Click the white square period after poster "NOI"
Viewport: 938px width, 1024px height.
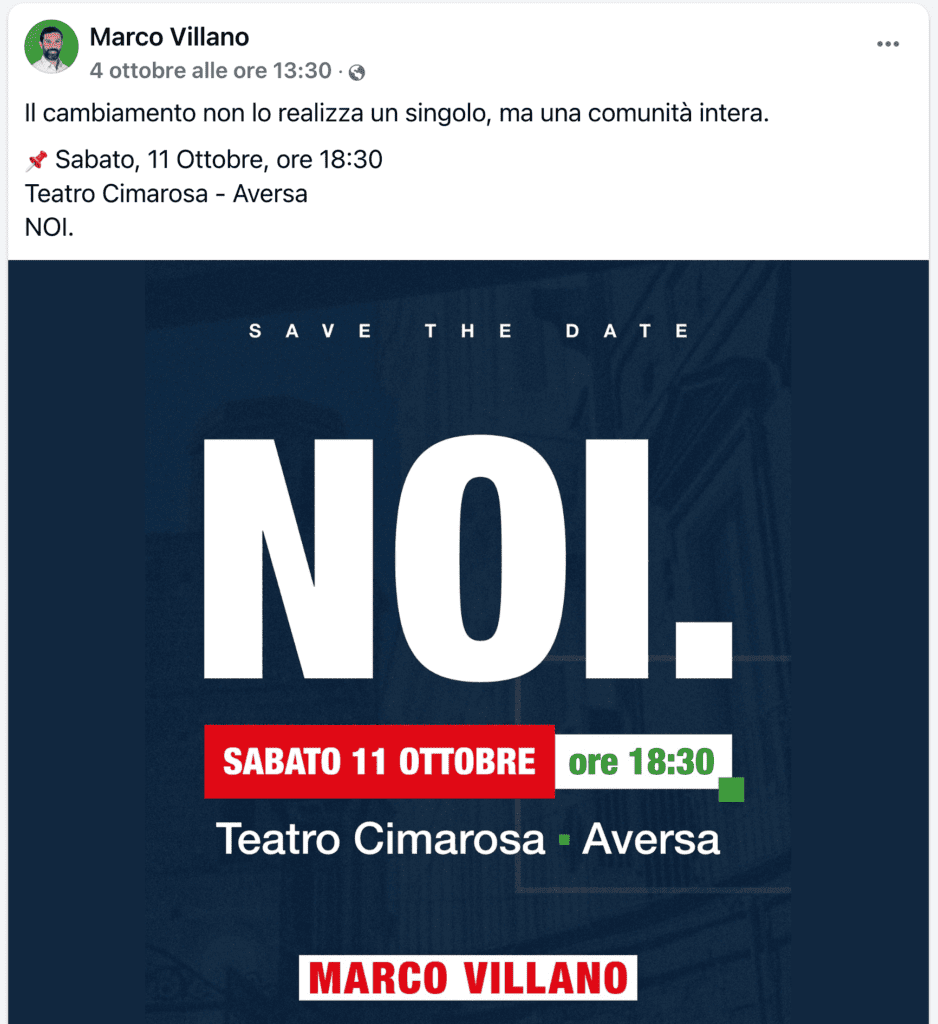(x=704, y=649)
